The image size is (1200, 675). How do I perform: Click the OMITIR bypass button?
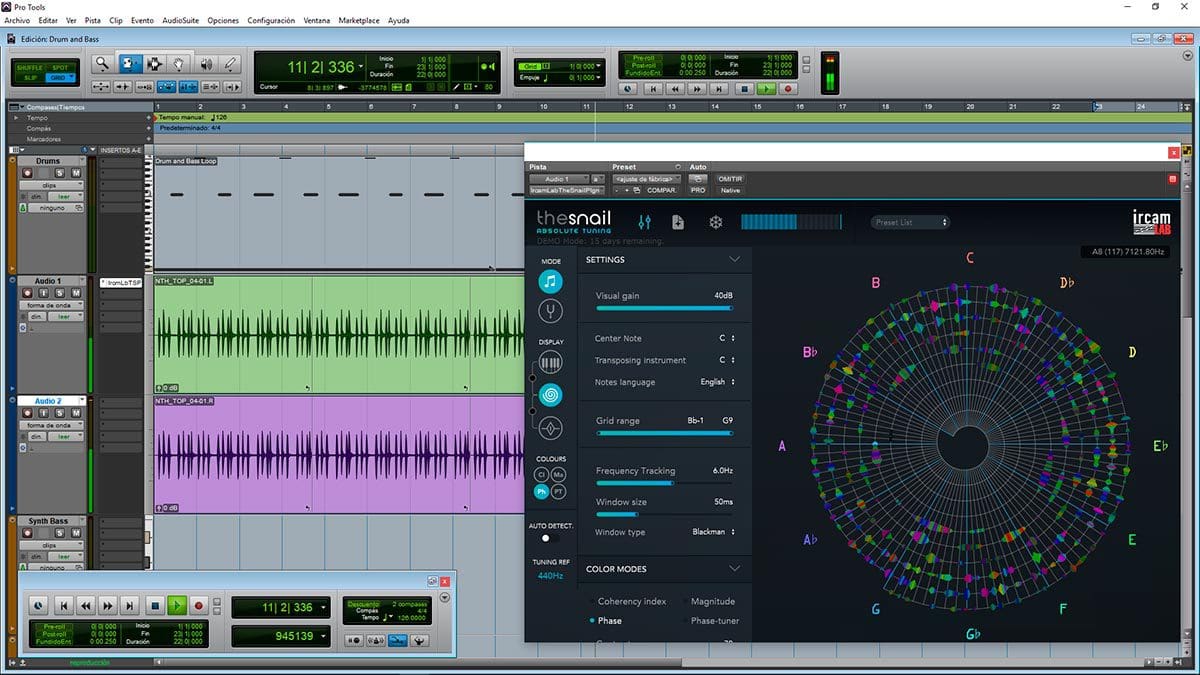[x=730, y=179]
